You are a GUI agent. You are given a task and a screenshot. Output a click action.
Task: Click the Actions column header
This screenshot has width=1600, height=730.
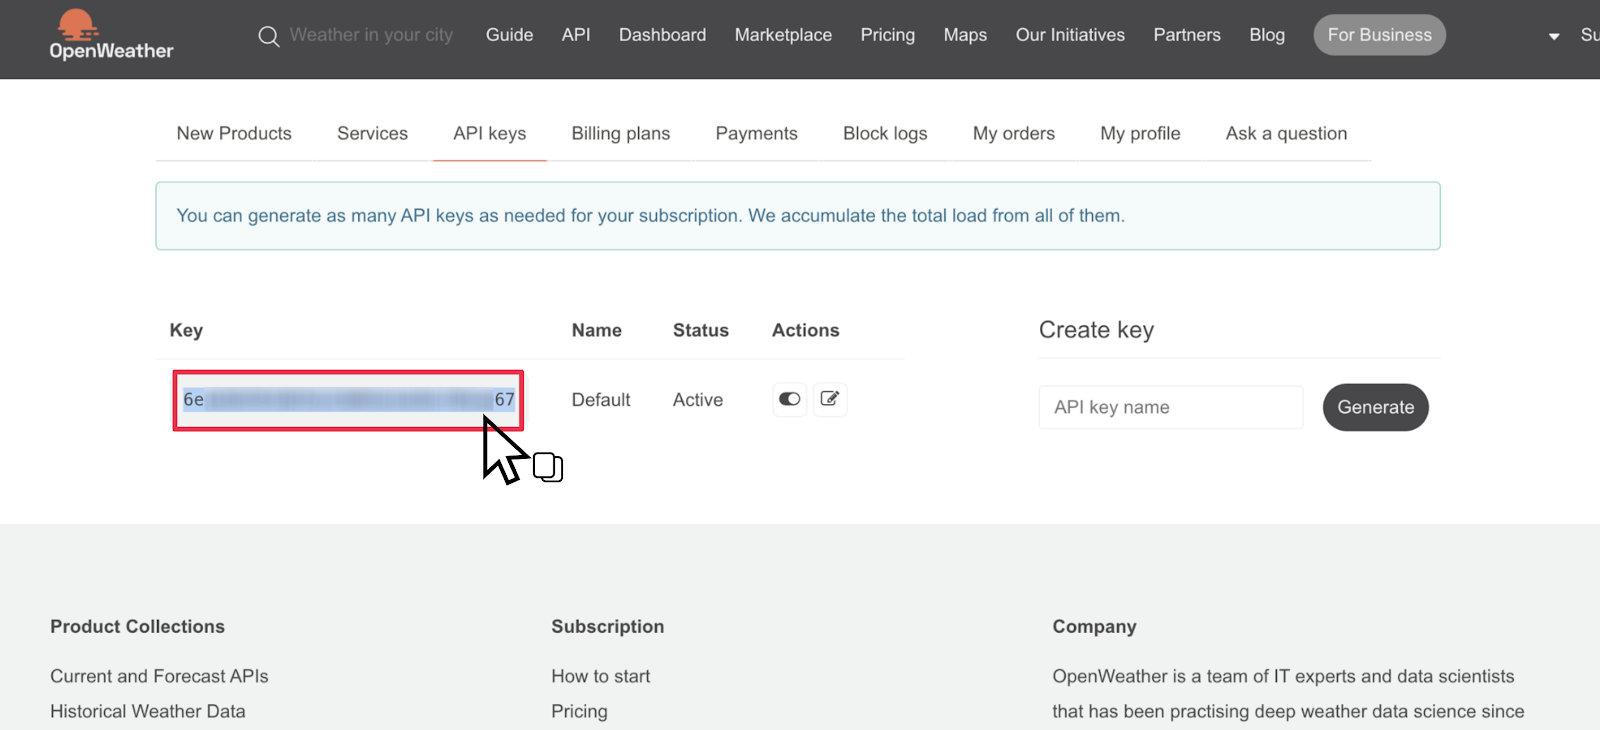pos(806,330)
